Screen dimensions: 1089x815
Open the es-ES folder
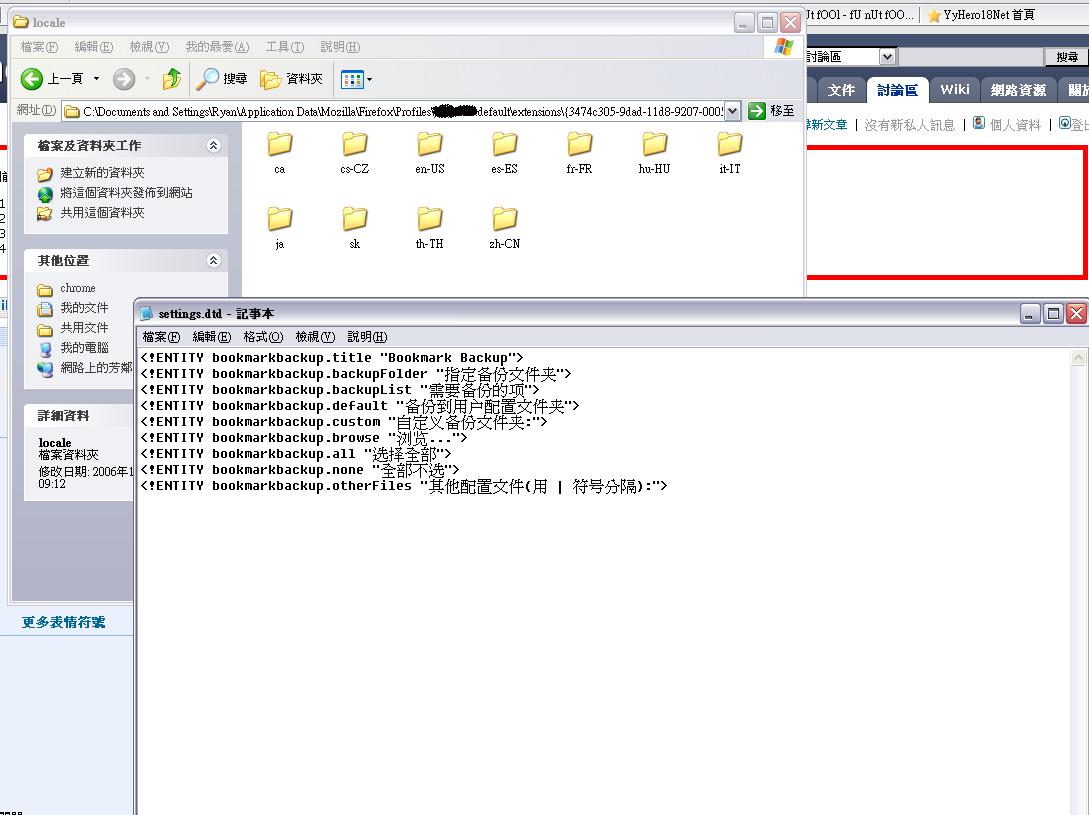504,151
